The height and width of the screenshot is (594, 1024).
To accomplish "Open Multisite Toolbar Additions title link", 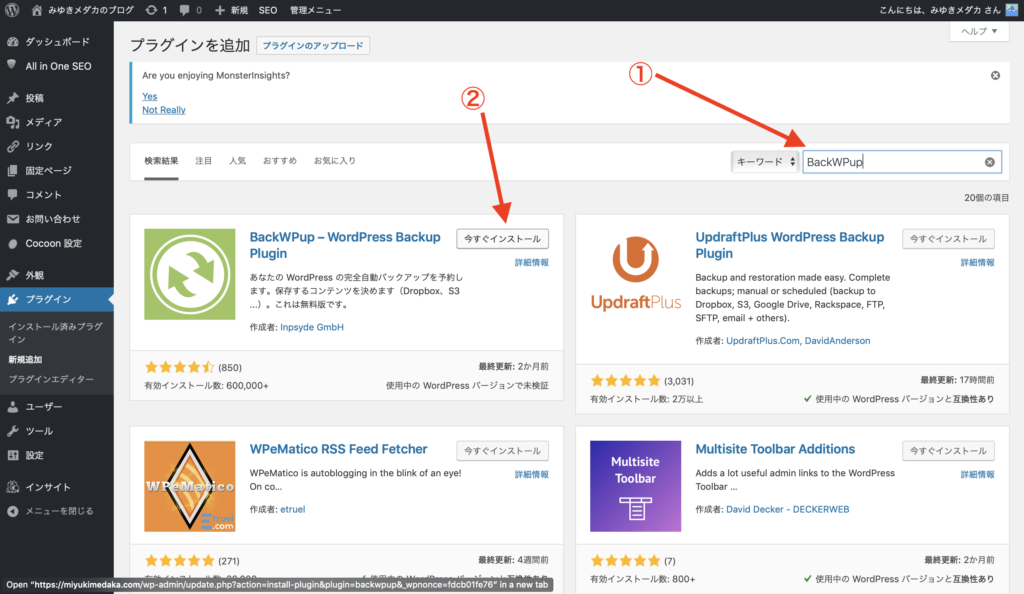I will click(x=775, y=449).
